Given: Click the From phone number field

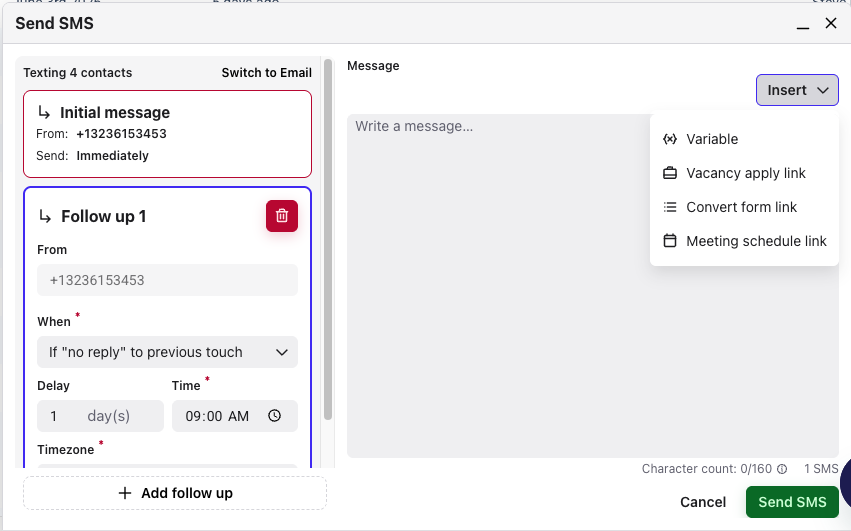Looking at the screenshot, I should (167, 280).
